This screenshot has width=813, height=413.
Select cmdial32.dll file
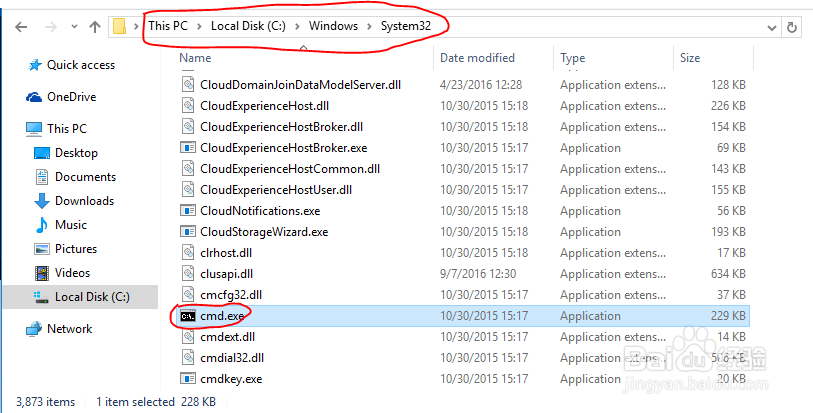click(232, 358)
